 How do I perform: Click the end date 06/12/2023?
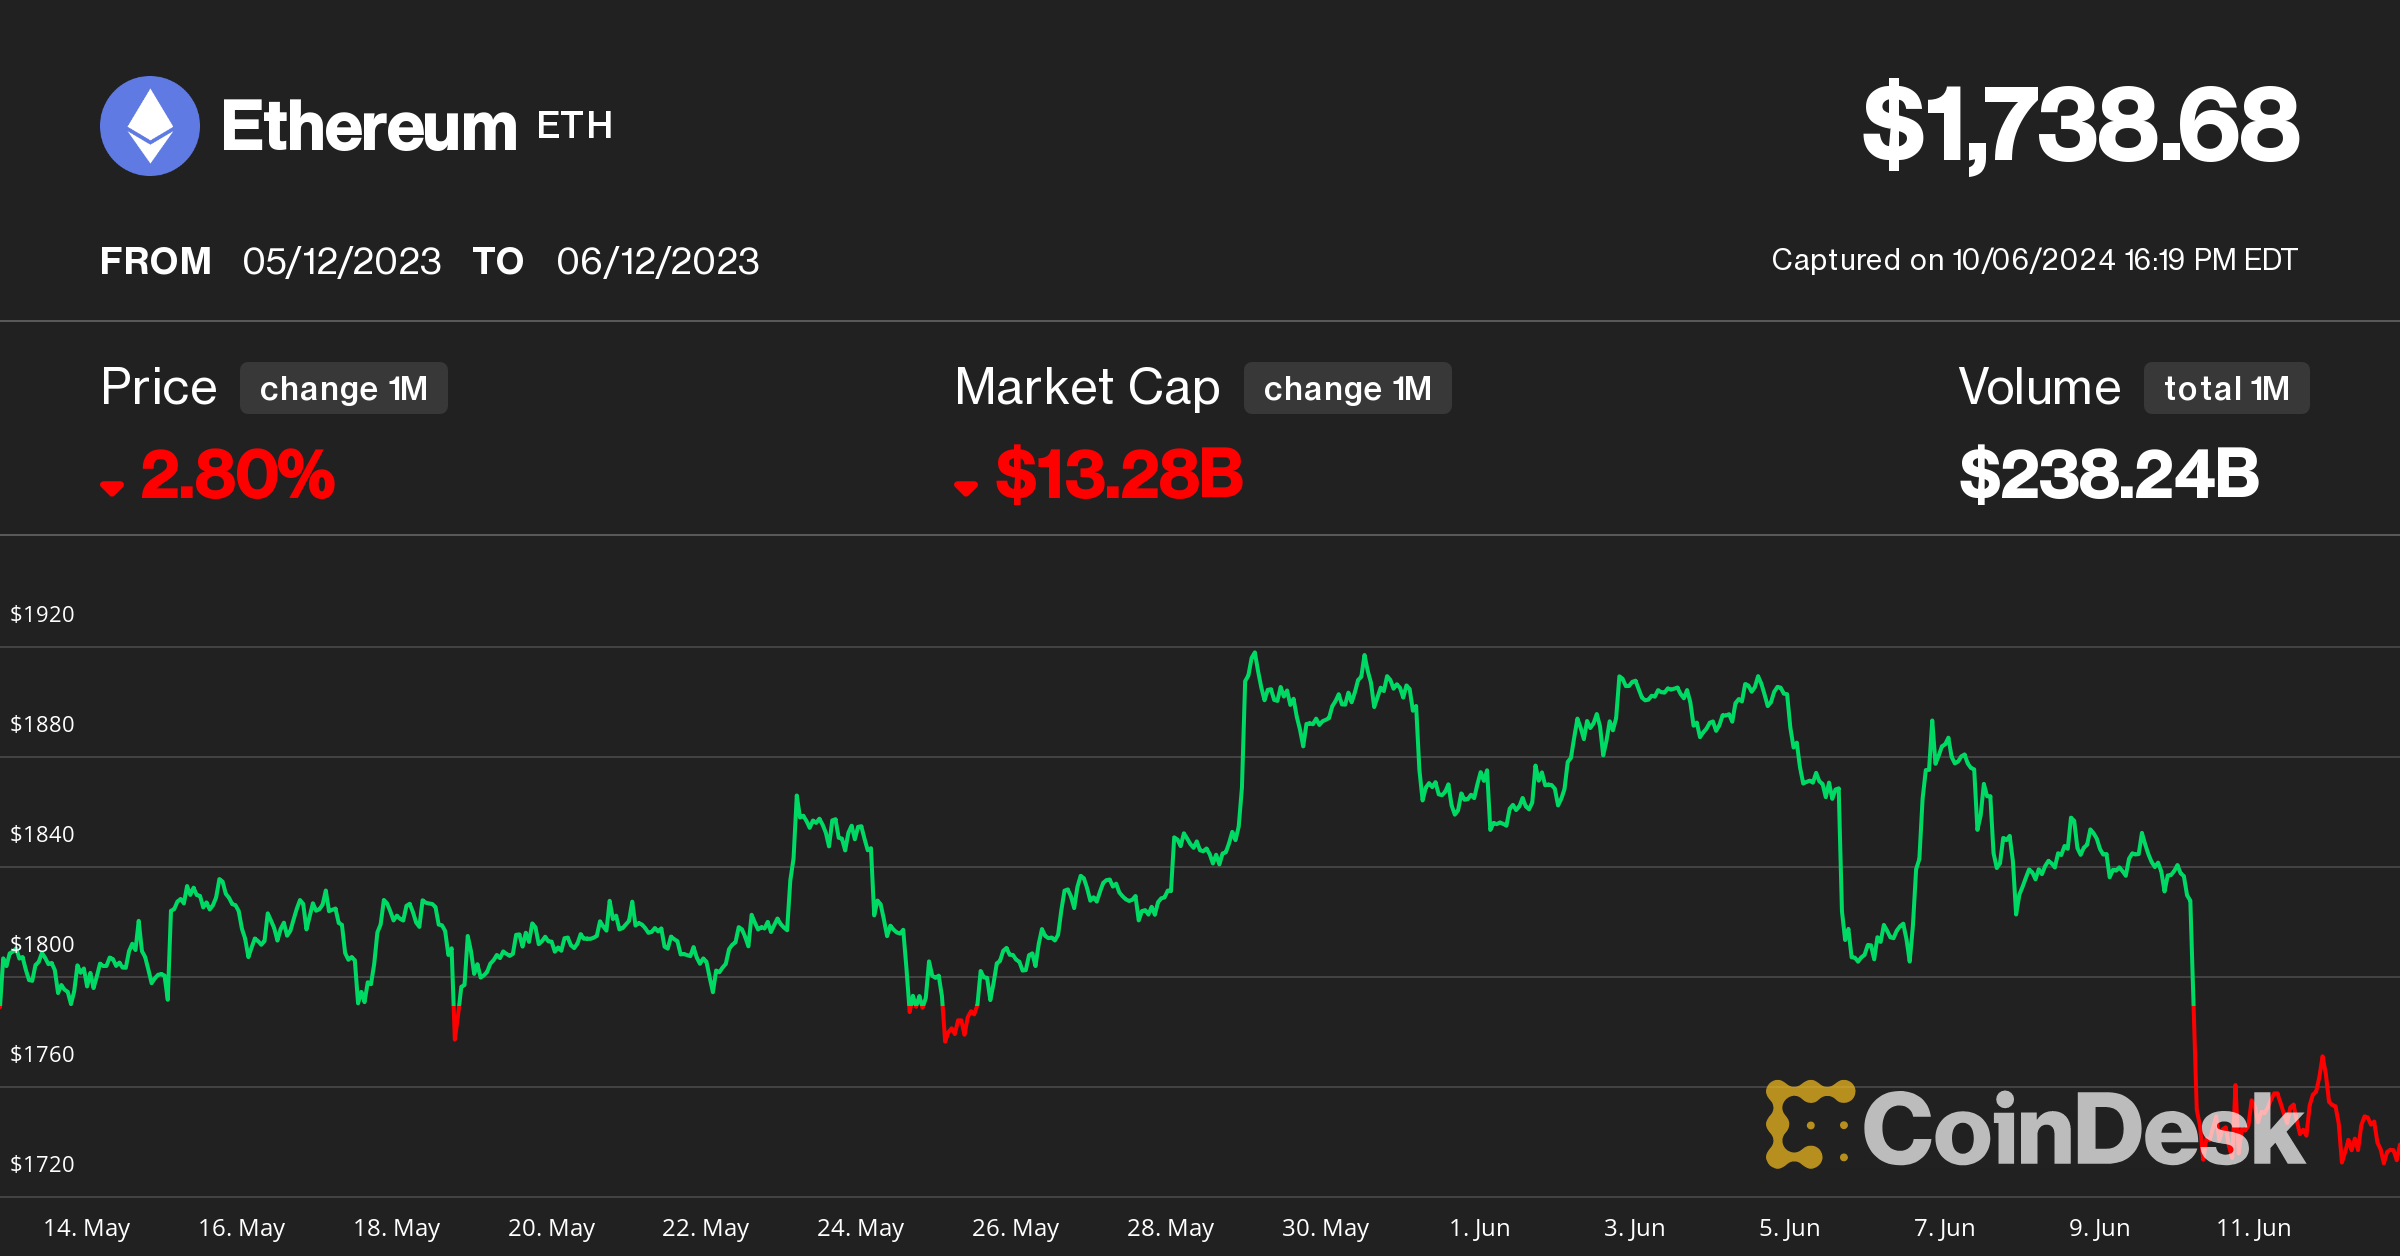658,262
